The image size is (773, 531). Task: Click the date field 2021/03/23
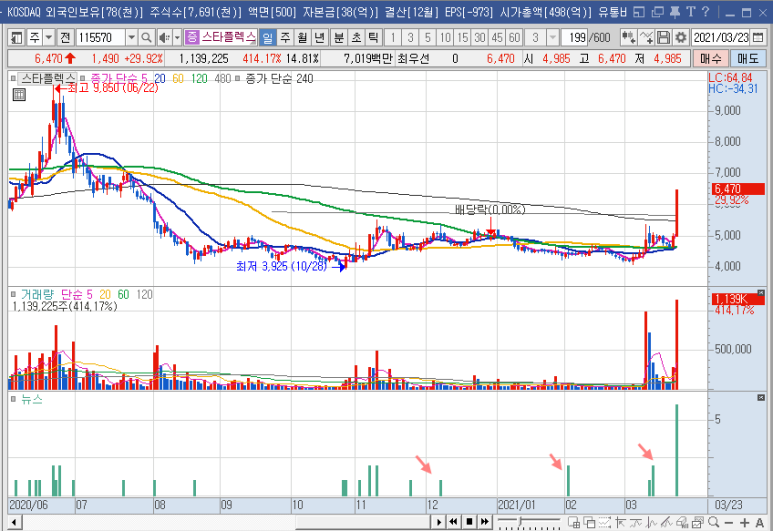[722, 37]
